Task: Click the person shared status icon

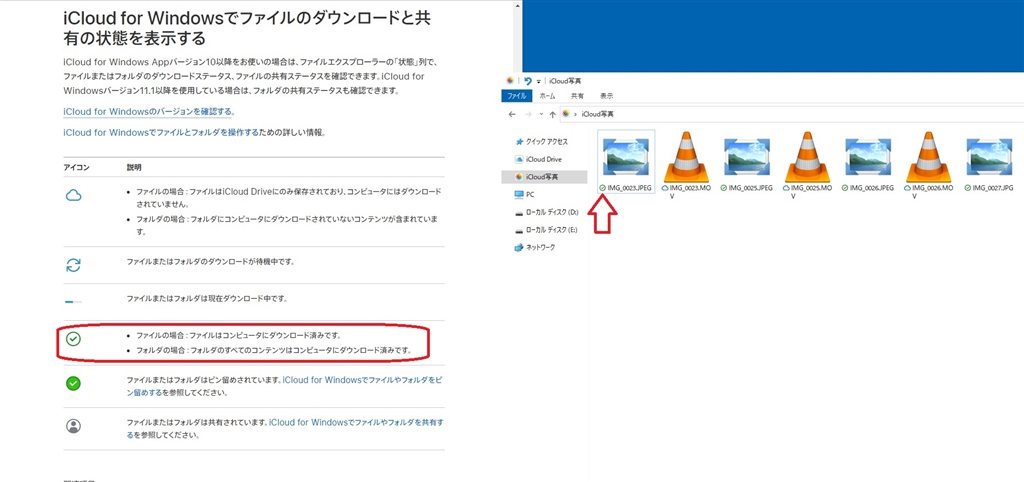Action: coord(74,426)
